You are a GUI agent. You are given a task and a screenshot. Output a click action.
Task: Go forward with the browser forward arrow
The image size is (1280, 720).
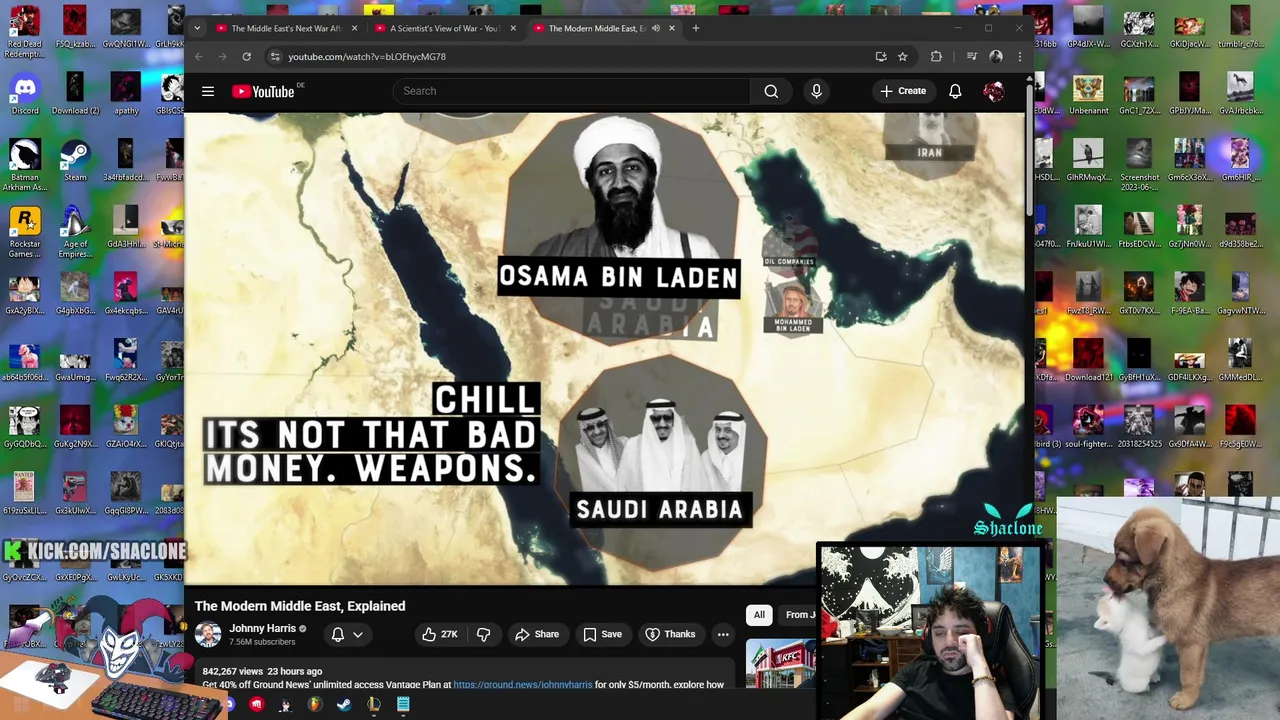(x=222, y=57)
